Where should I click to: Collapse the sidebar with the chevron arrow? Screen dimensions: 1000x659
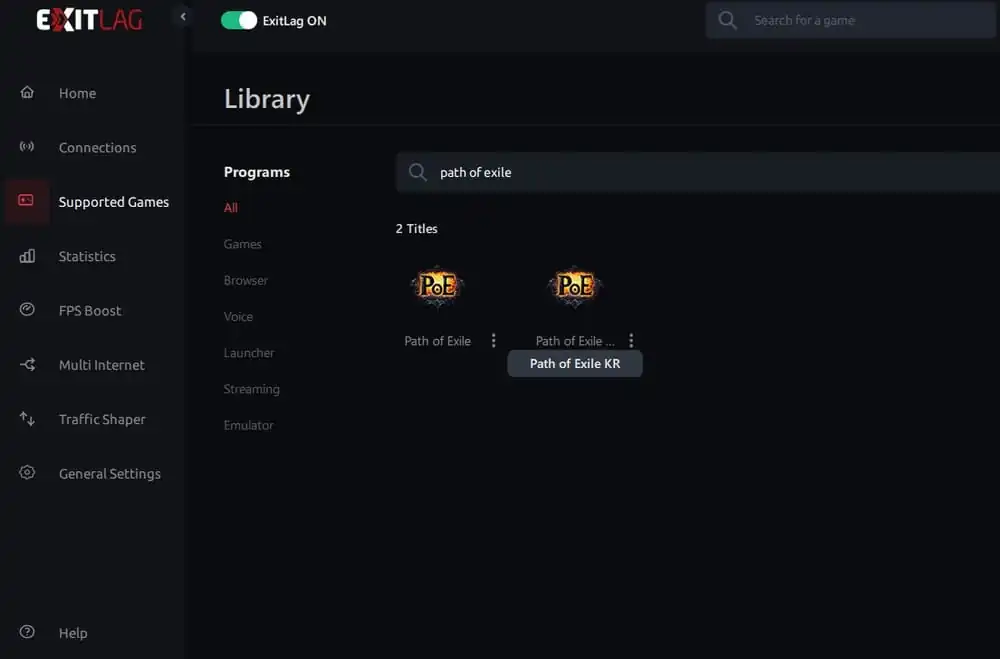pos(183,17)
